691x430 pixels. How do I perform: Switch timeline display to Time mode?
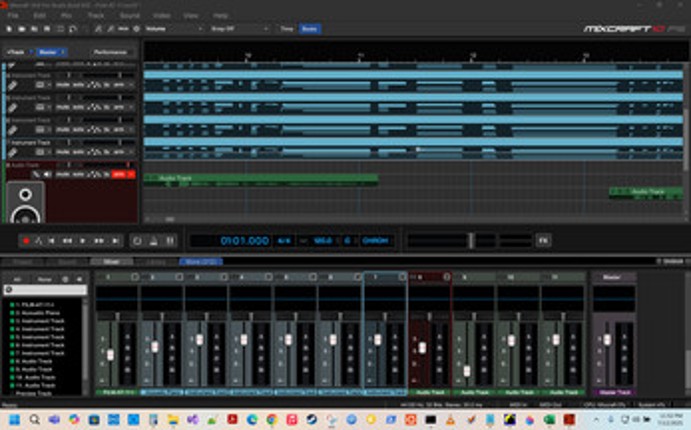point(287,29)
